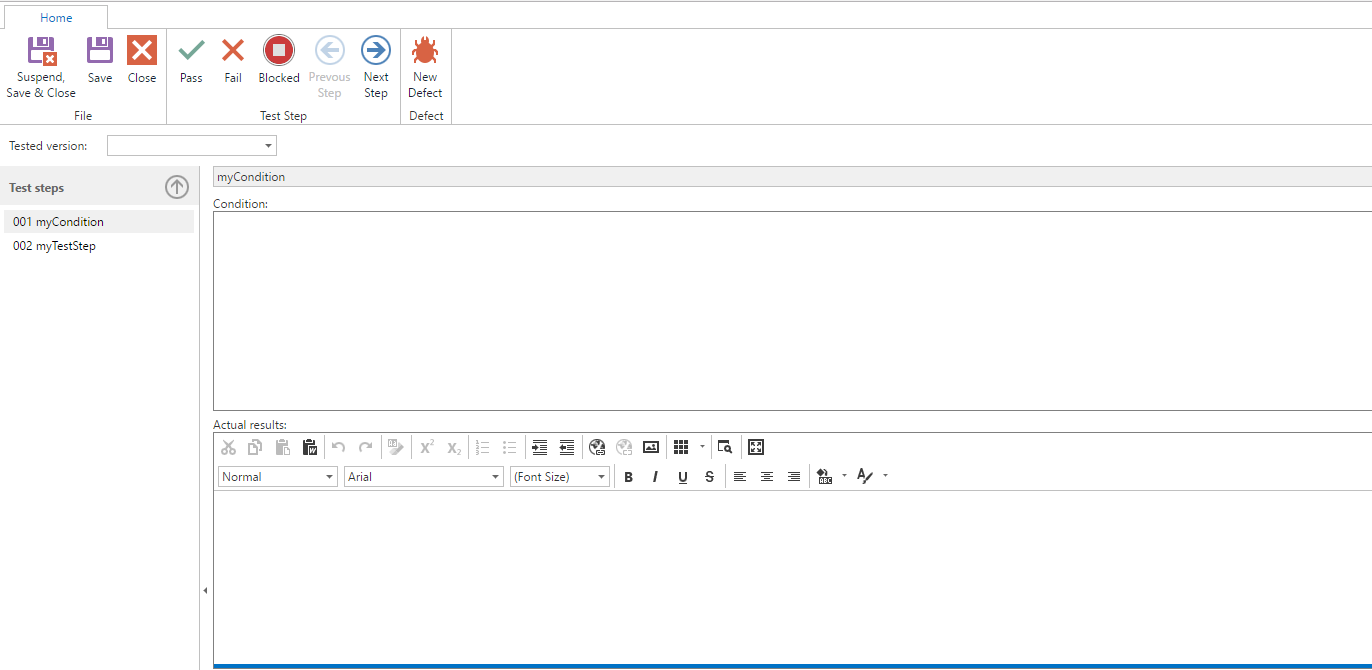Insert an image in Actual results
The image size is (1372, 670).
pyautogui.click(x=651, y=447)
